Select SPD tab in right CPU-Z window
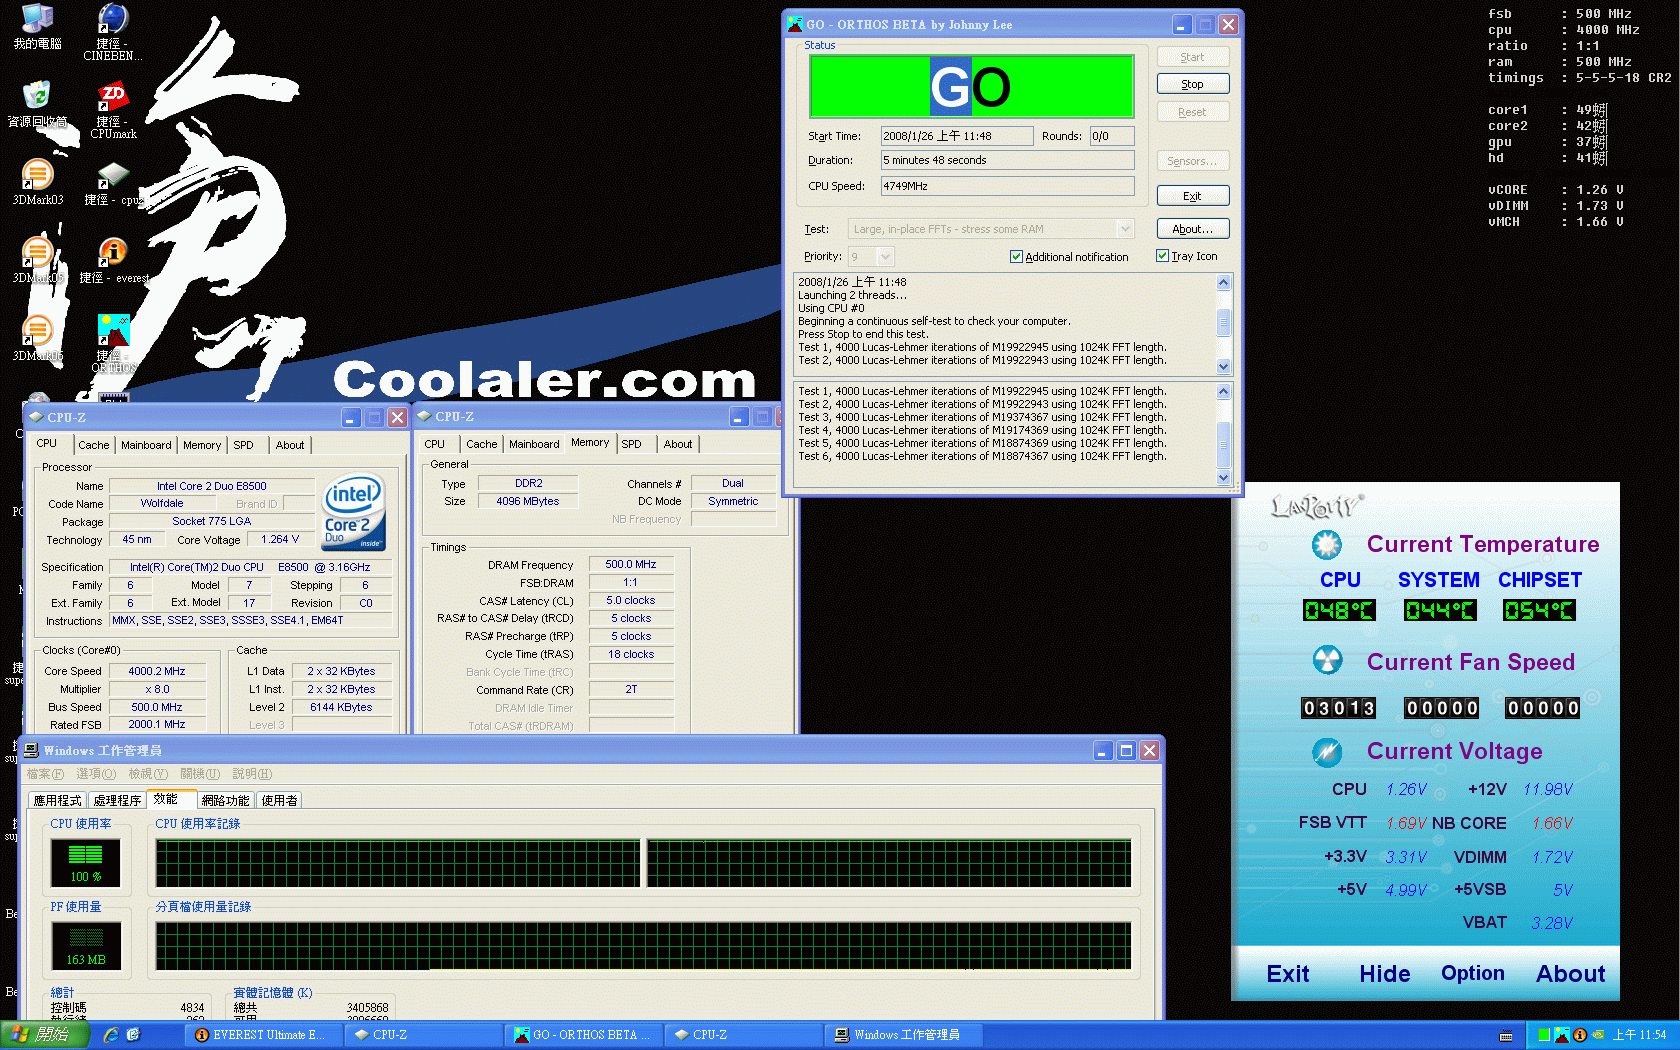The image size is (1680, 1050). (631, 444)
